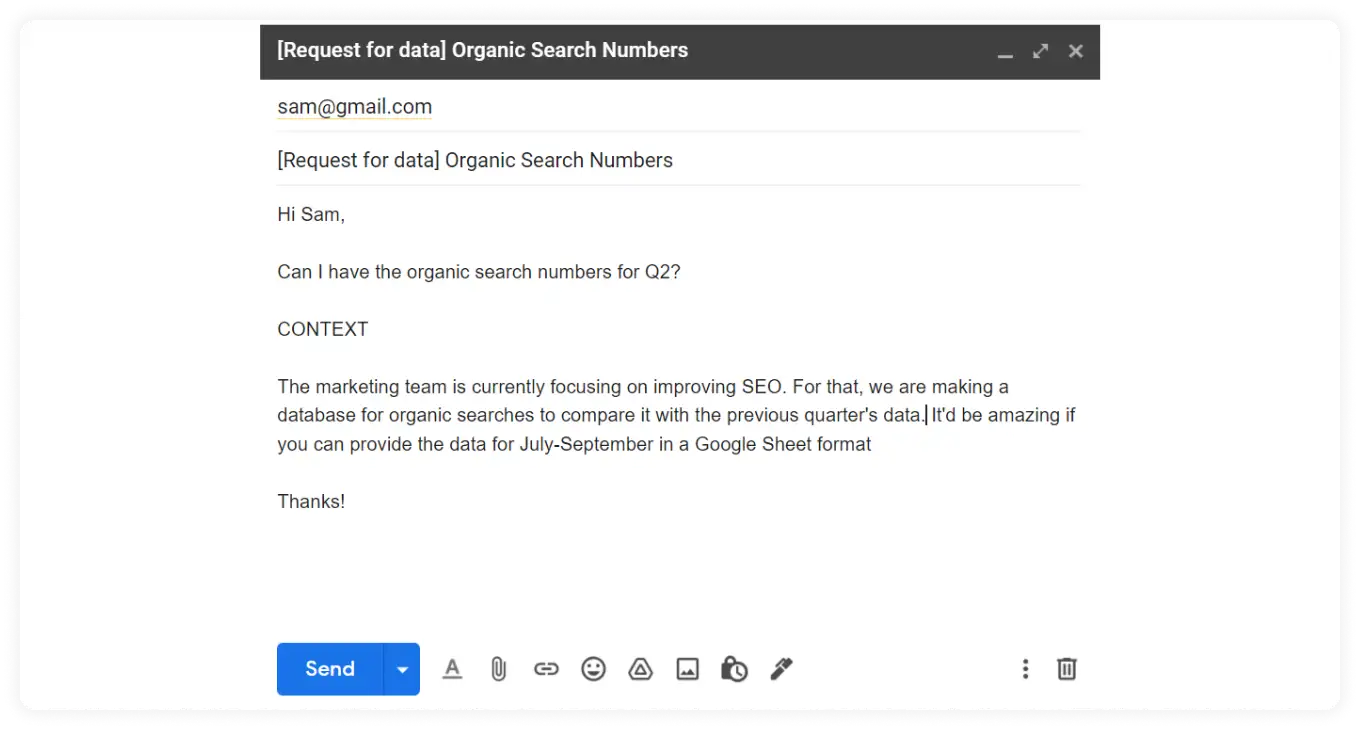Close the compose window
Screen dimensions: 1360x730
(x=1075, y=51)
